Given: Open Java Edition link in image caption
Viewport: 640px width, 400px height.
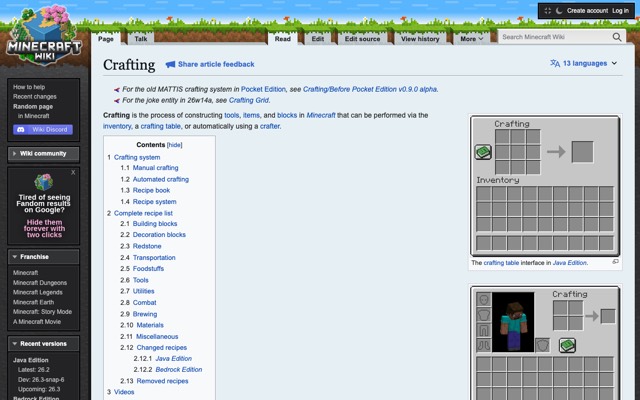Looking at the screenshot, I should (x=569, y=262).
